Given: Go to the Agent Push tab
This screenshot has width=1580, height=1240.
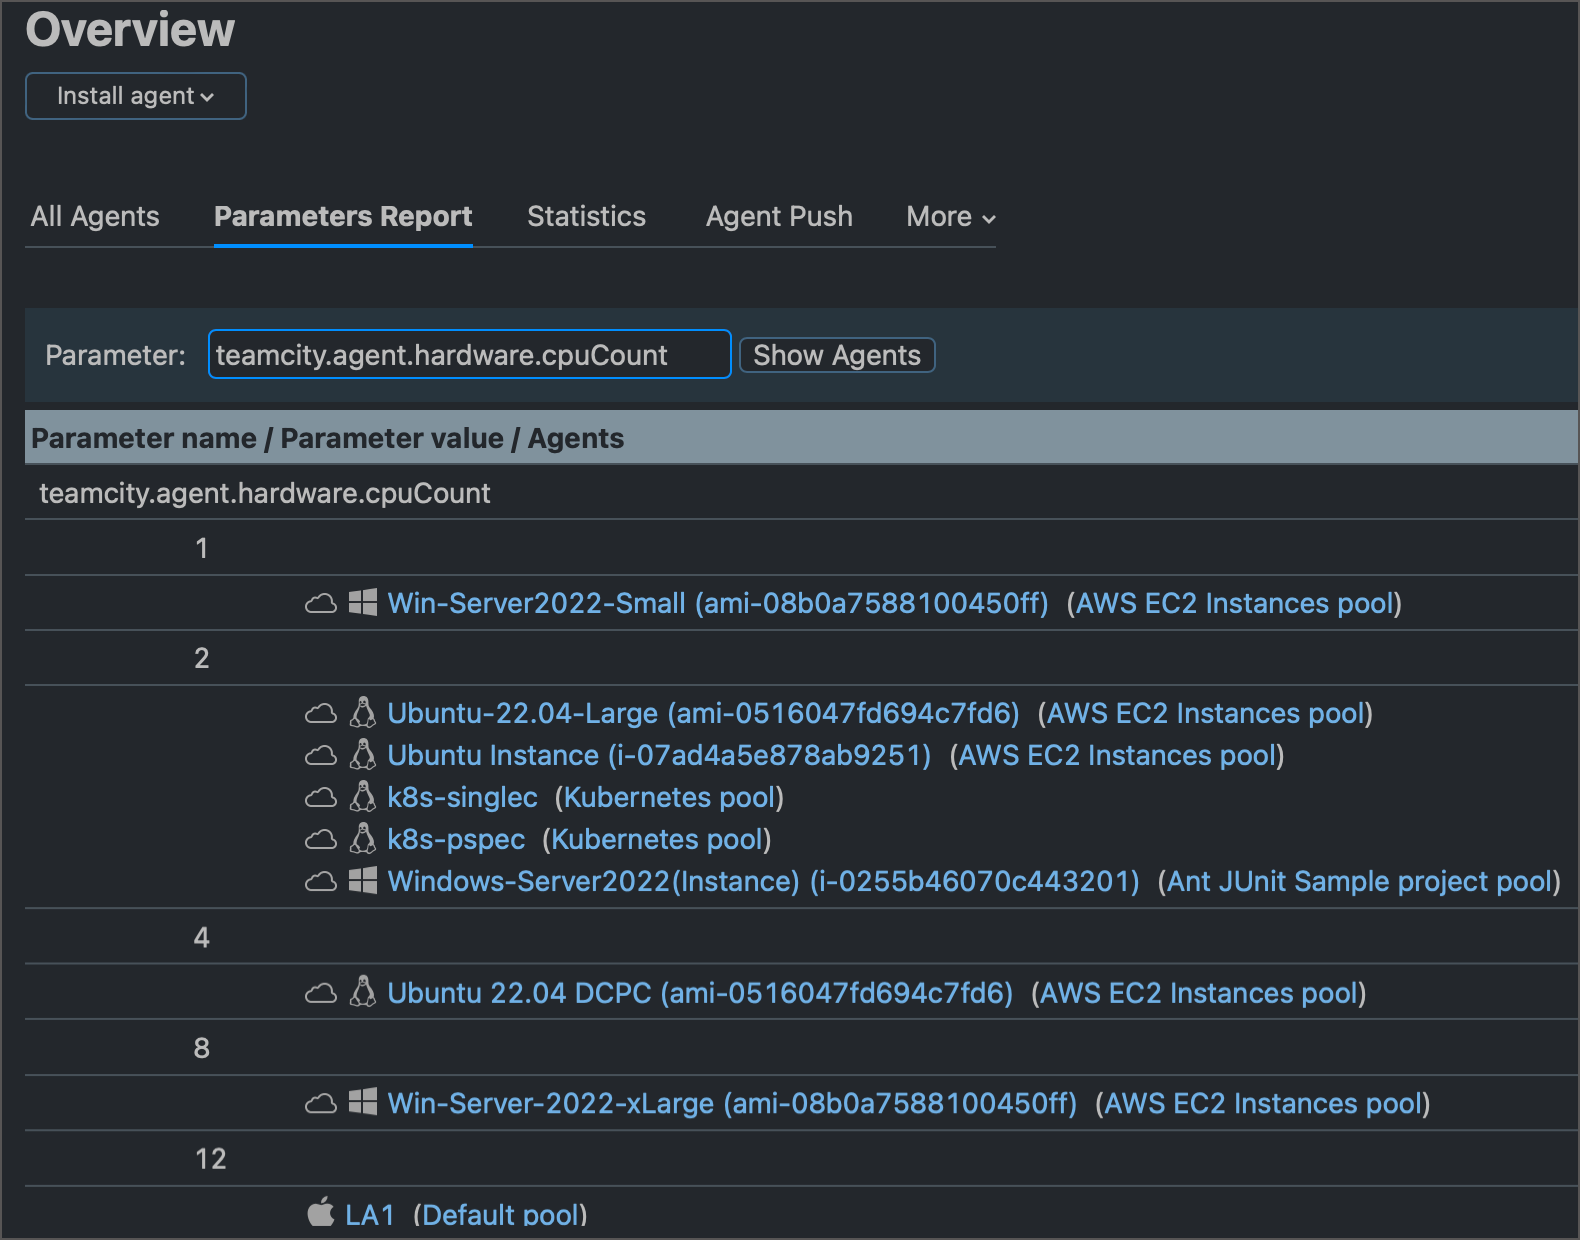Looking at the screenshot, I should coord(779,217).
